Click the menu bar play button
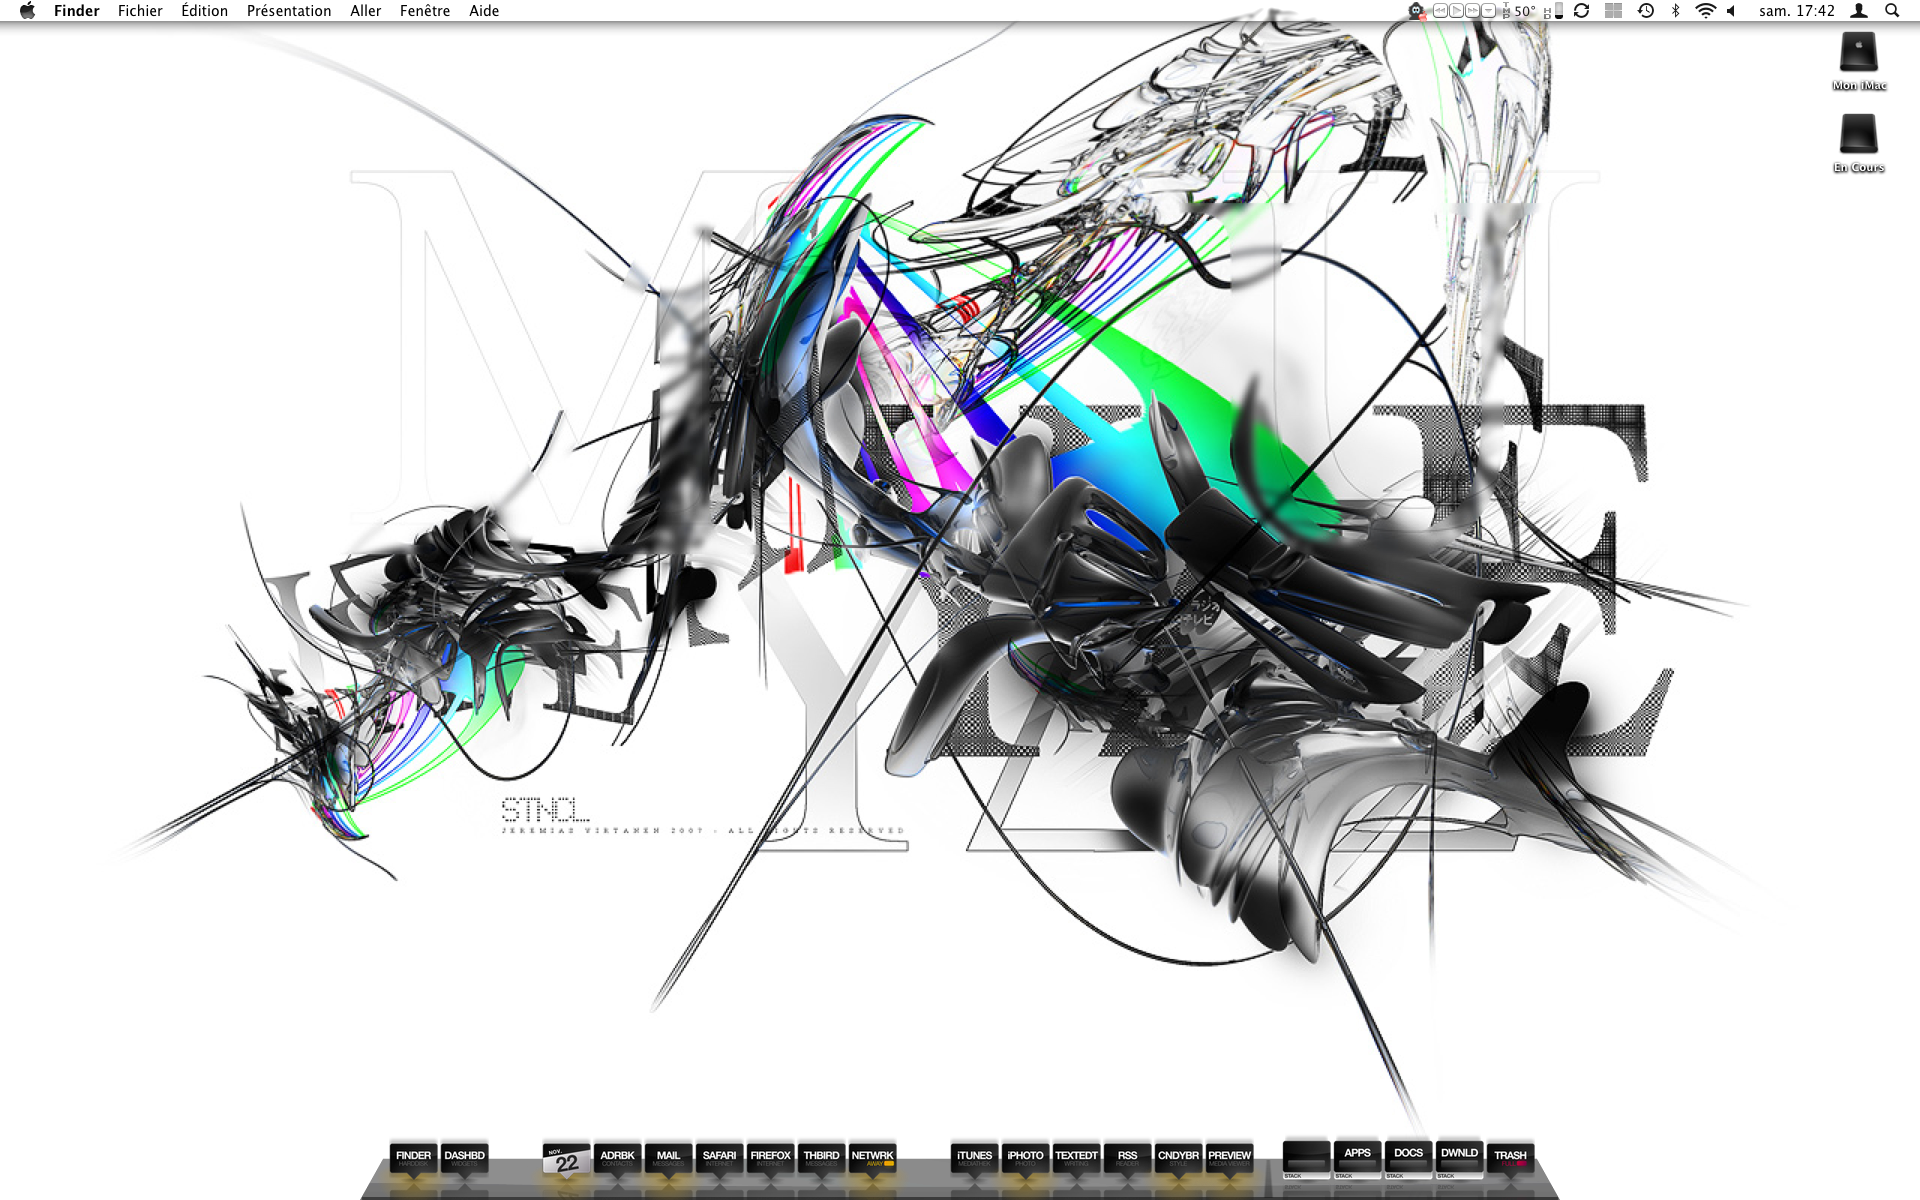The width and height of the screenshot is (1920, 1200). pyautogui.click(x=1456, y=11)
